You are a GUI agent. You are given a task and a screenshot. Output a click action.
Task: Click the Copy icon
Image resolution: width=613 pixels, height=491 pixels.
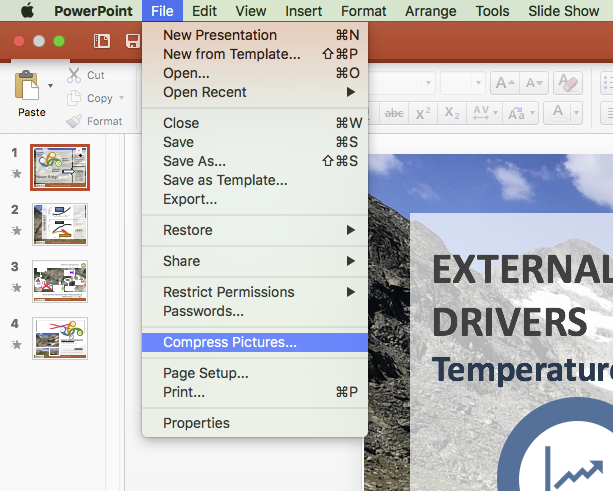click(73, 98)
